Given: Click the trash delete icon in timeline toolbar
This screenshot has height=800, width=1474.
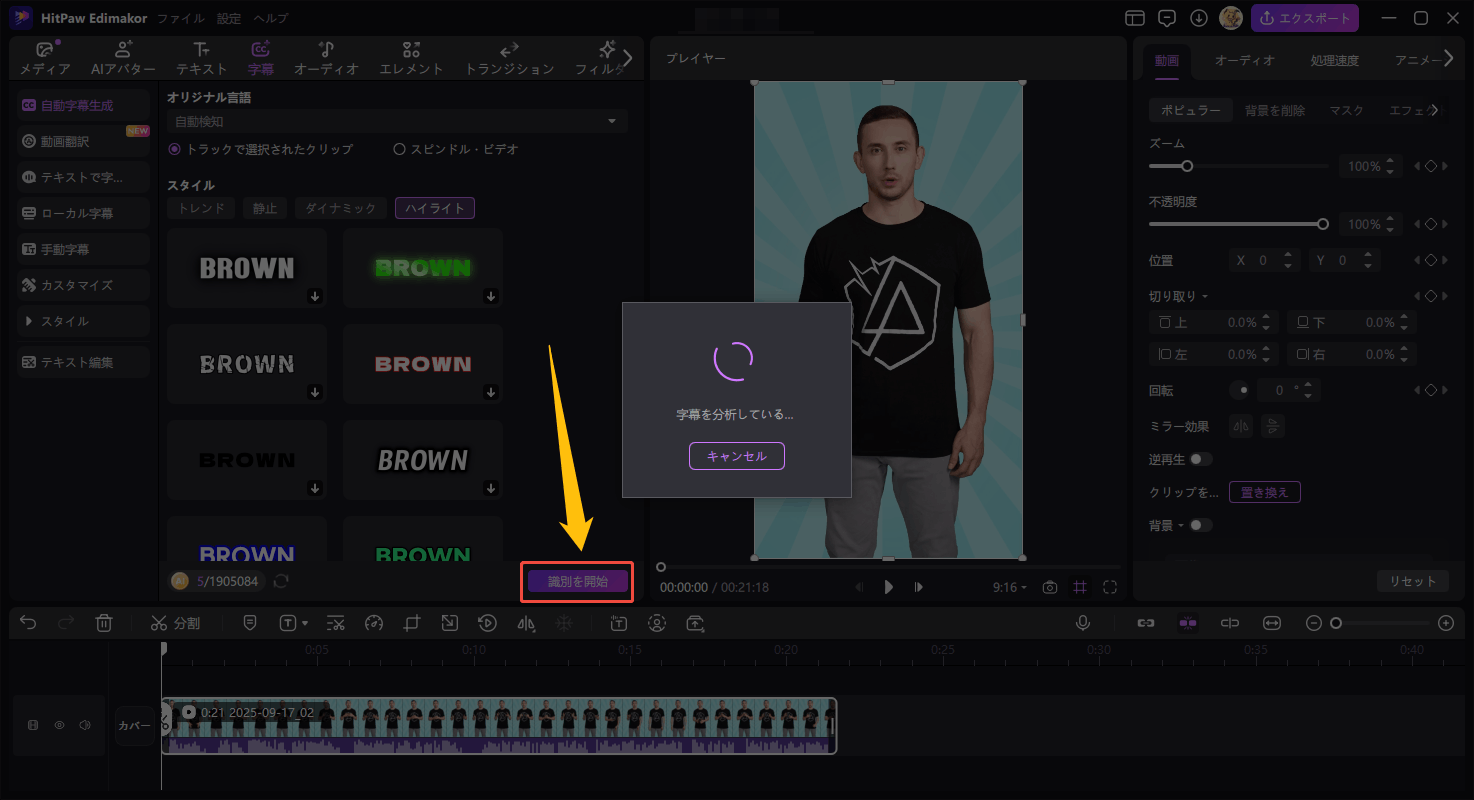Looking at the screenshot, I should tap(104, 623).
